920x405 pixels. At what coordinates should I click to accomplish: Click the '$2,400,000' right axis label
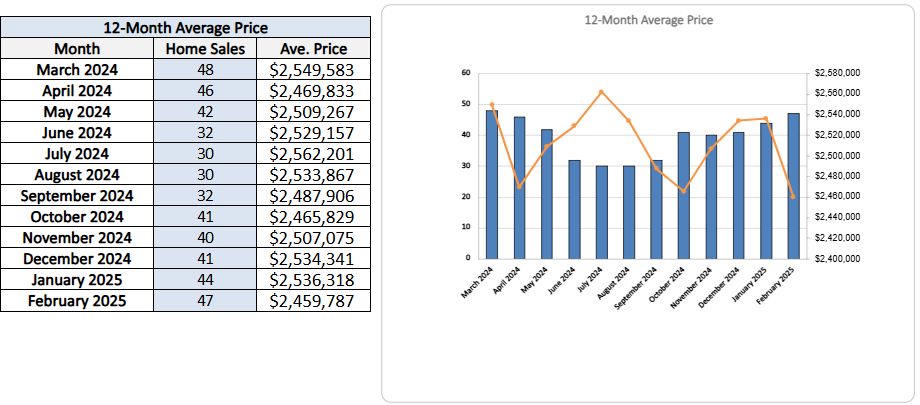coord(837,258)
